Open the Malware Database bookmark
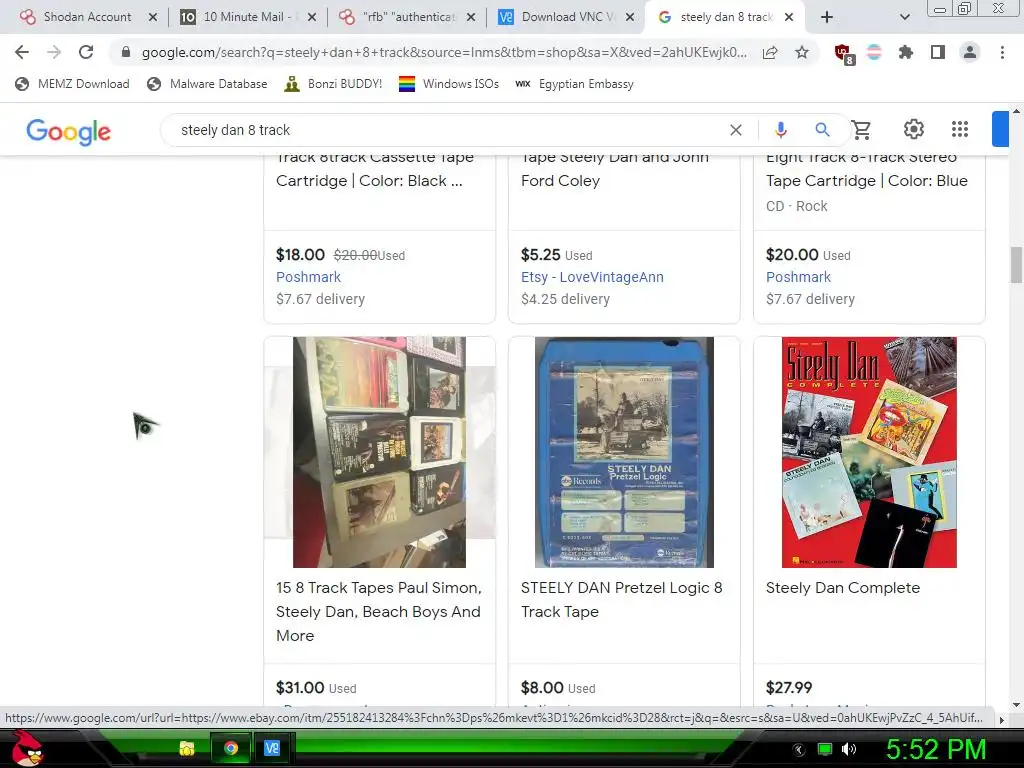Screen dimensions: 1024x768 tap(207, 84)
